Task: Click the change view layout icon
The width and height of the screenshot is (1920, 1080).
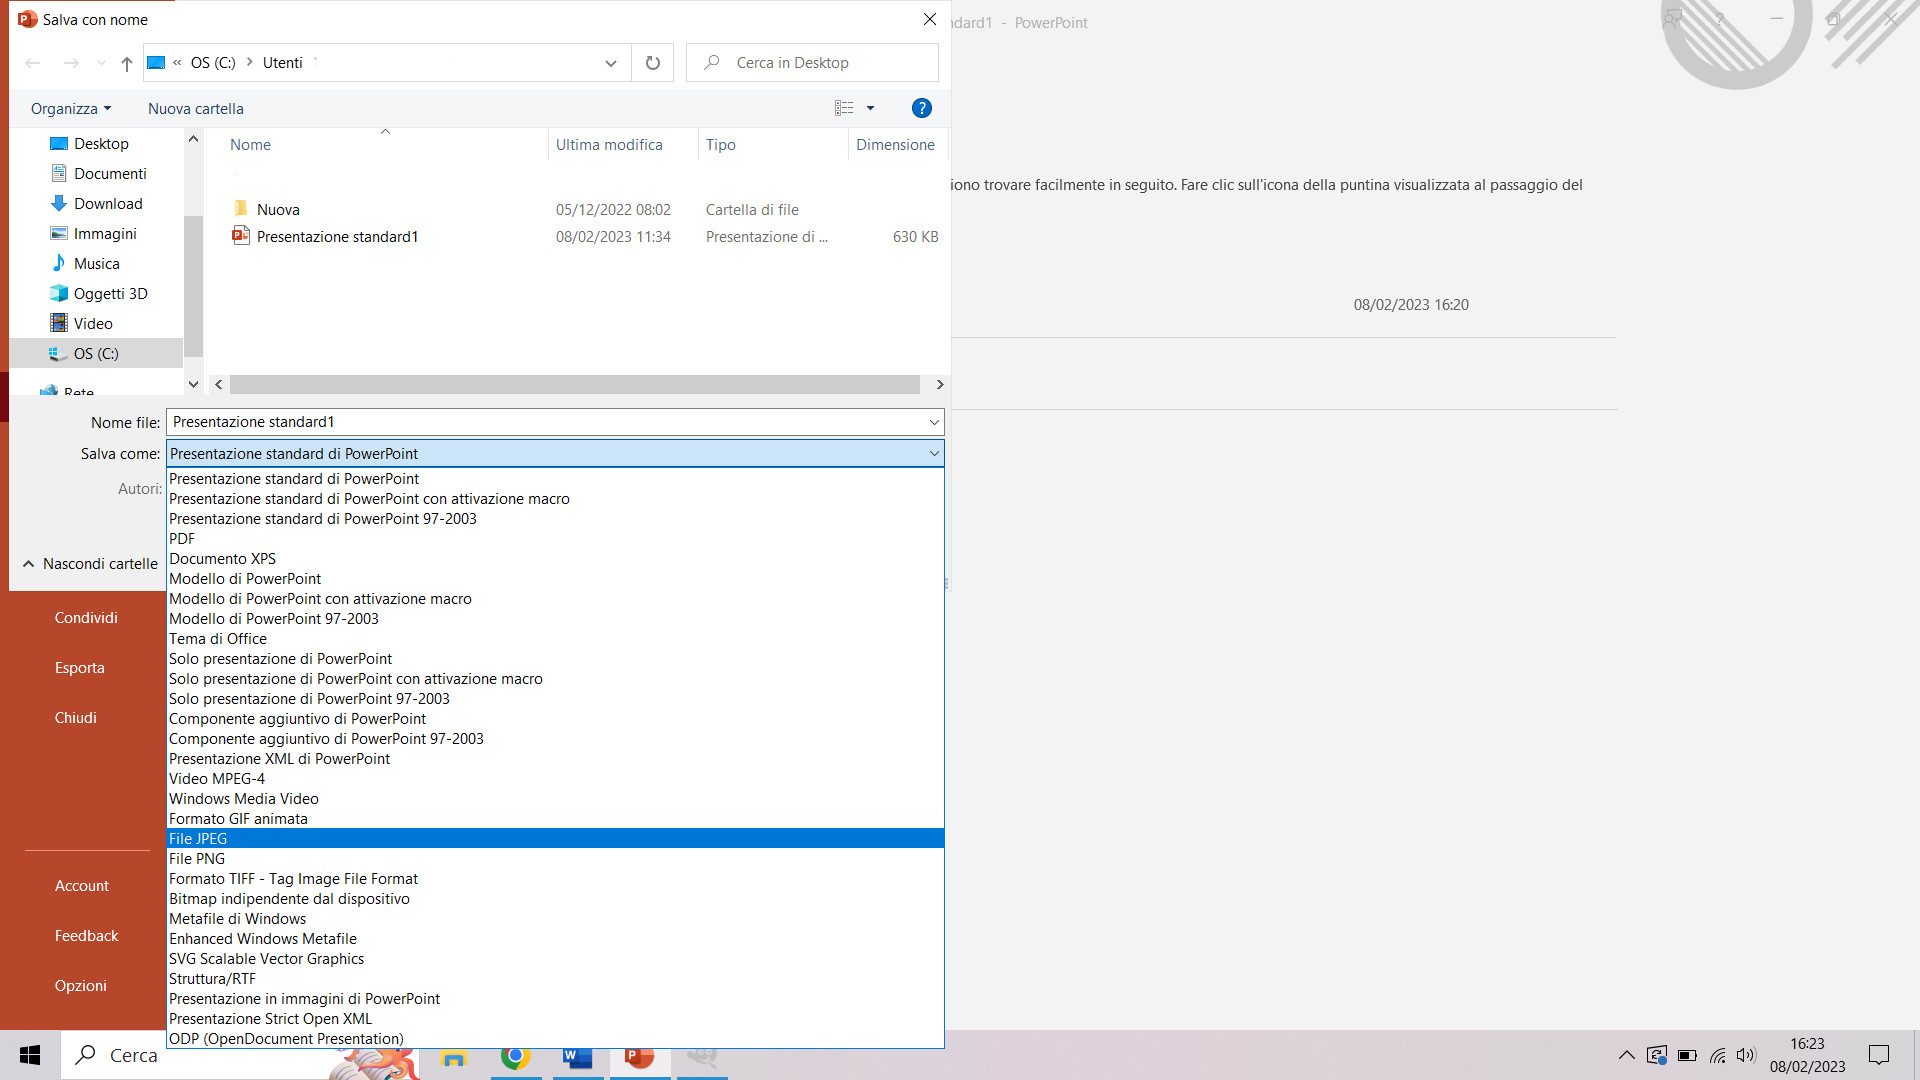Action: [x=844, y=108]
